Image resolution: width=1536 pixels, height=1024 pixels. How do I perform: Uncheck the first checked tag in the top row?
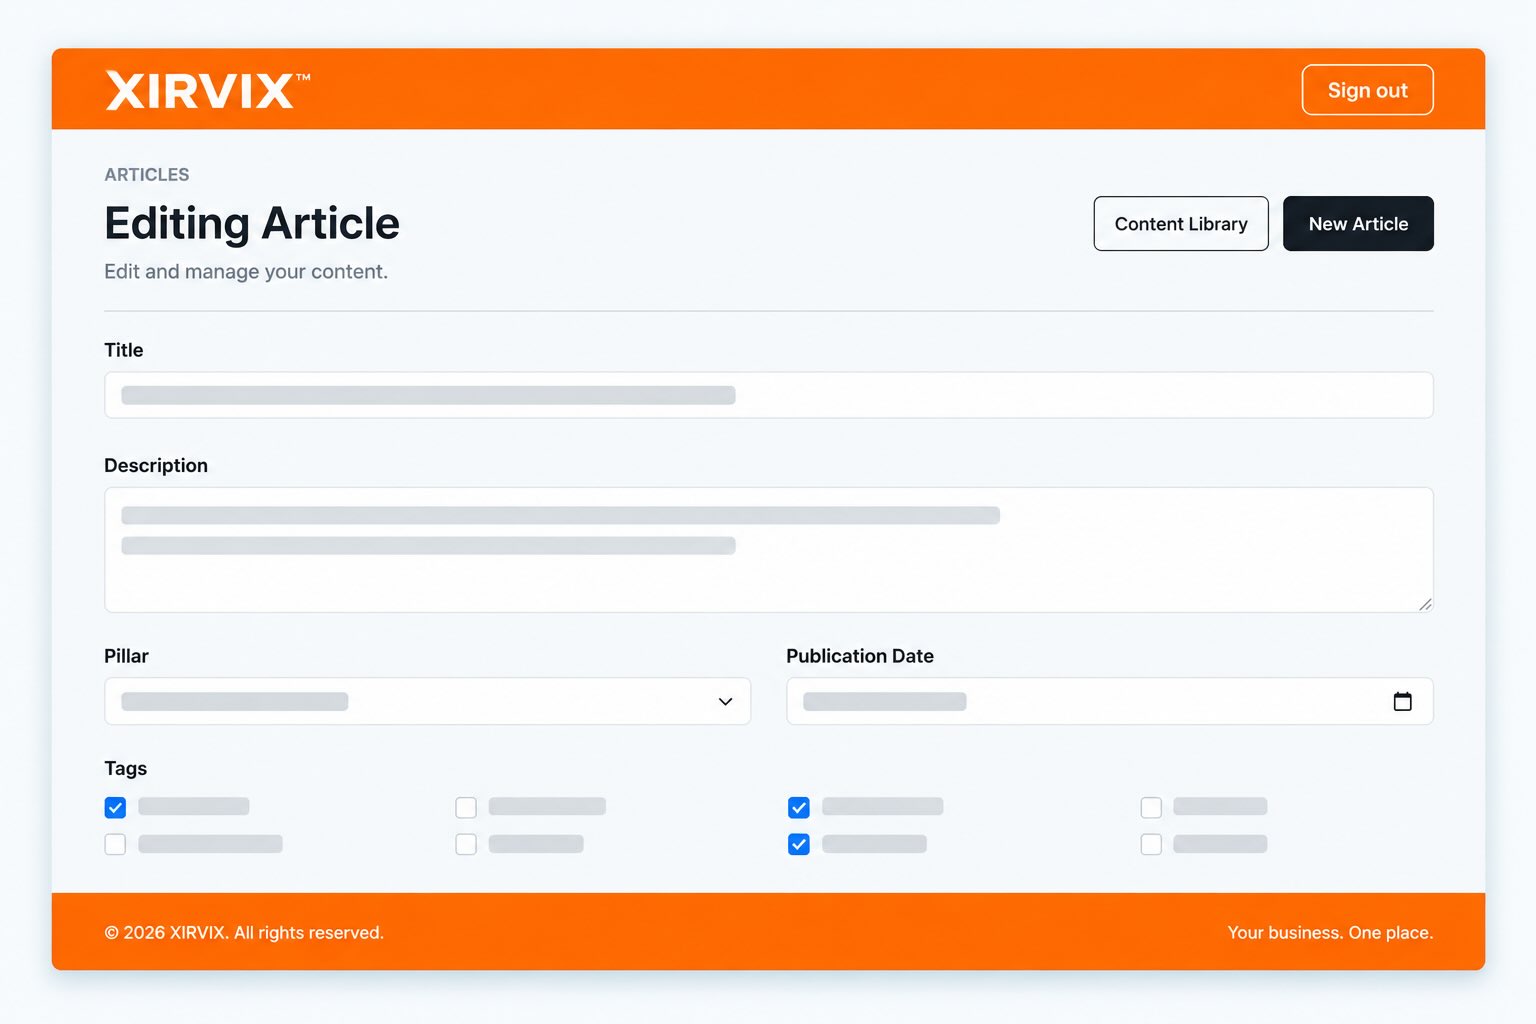(115, 807)
